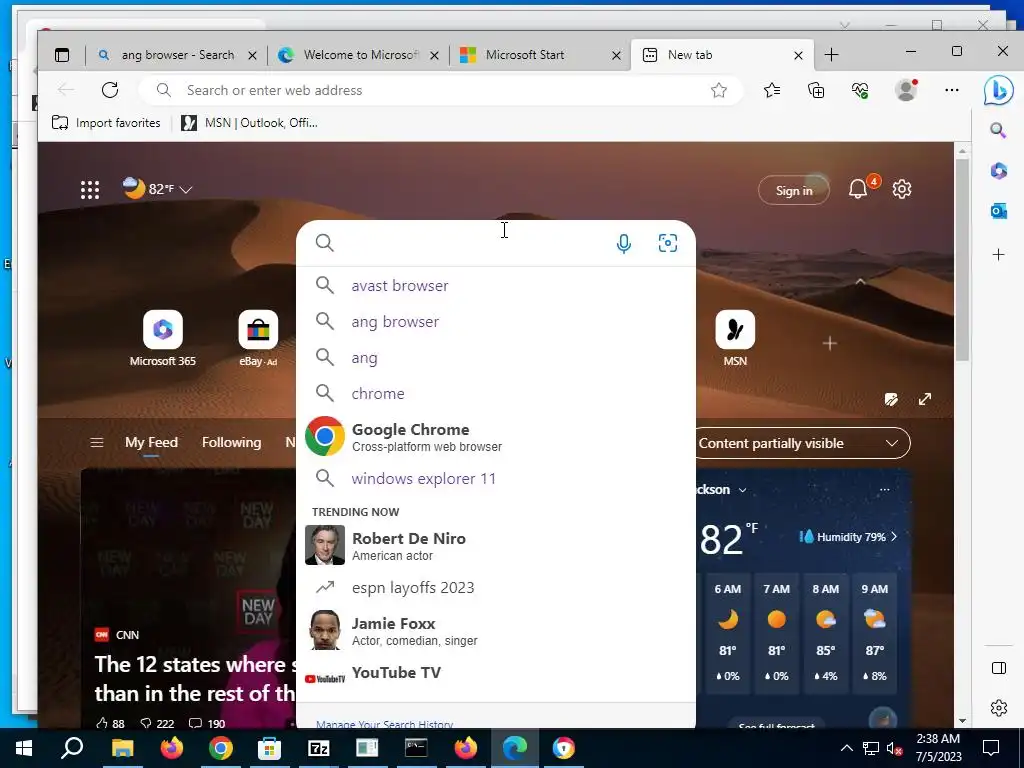The height and width of the screenshot is (768, 1024).
Task: Open Bing chat sidebar icon
Action: tap(999, 91)
